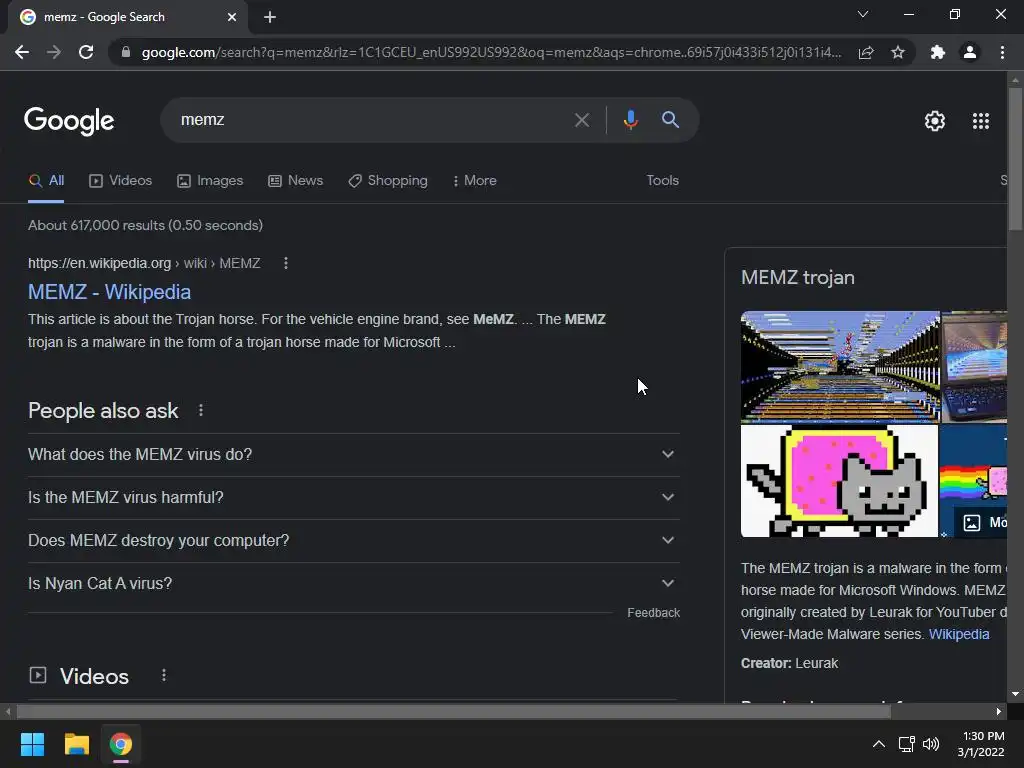Screen dimensions: 1024x768
Task: Open the tab search chevron
Action: (x=863, y=14)
